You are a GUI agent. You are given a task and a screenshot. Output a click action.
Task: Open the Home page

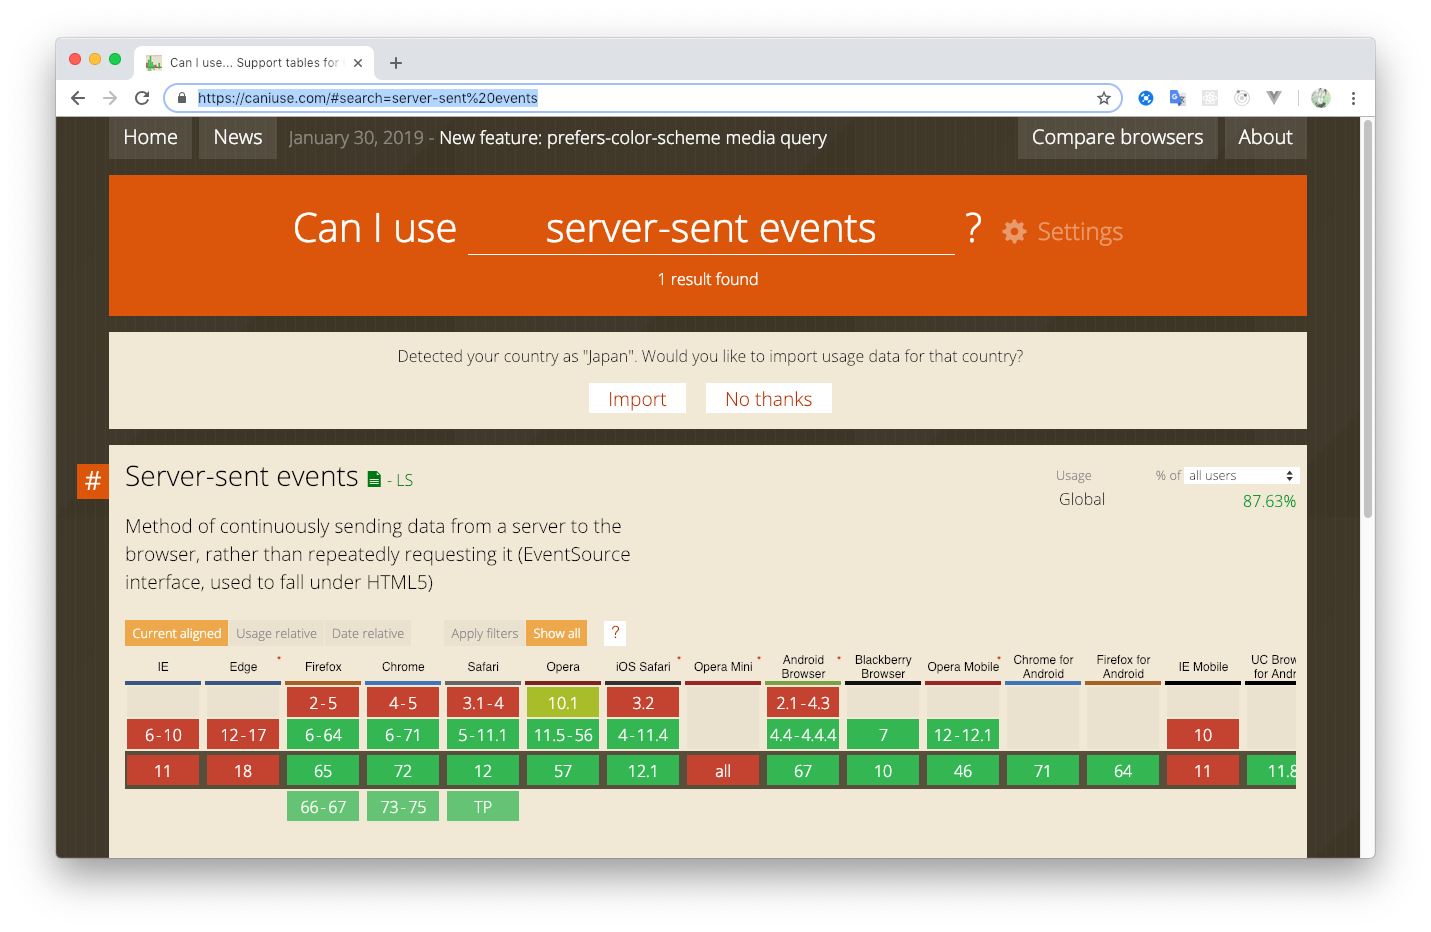[150, 138]
